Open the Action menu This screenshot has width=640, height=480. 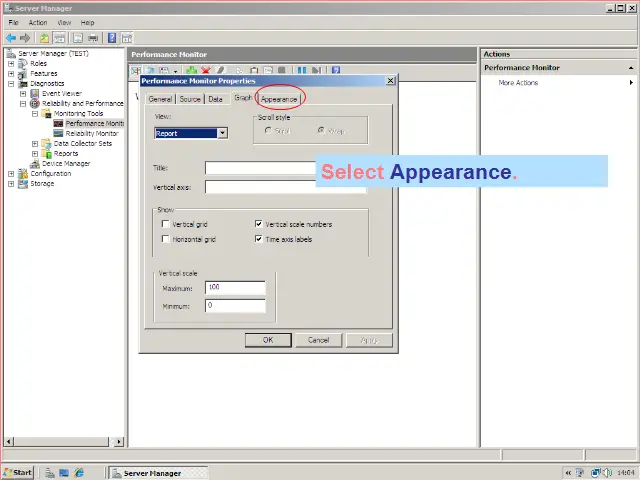pos(38,22)
